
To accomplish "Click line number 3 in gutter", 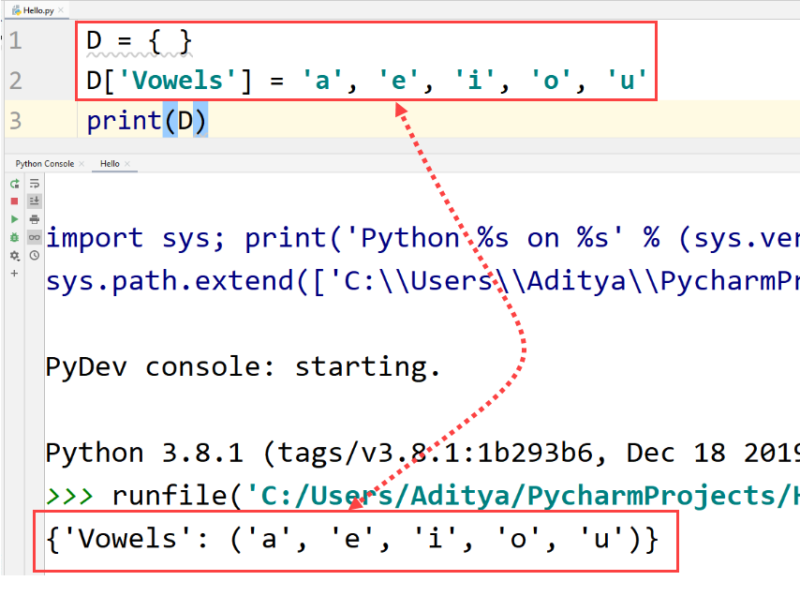I will (x=14, y=121).
